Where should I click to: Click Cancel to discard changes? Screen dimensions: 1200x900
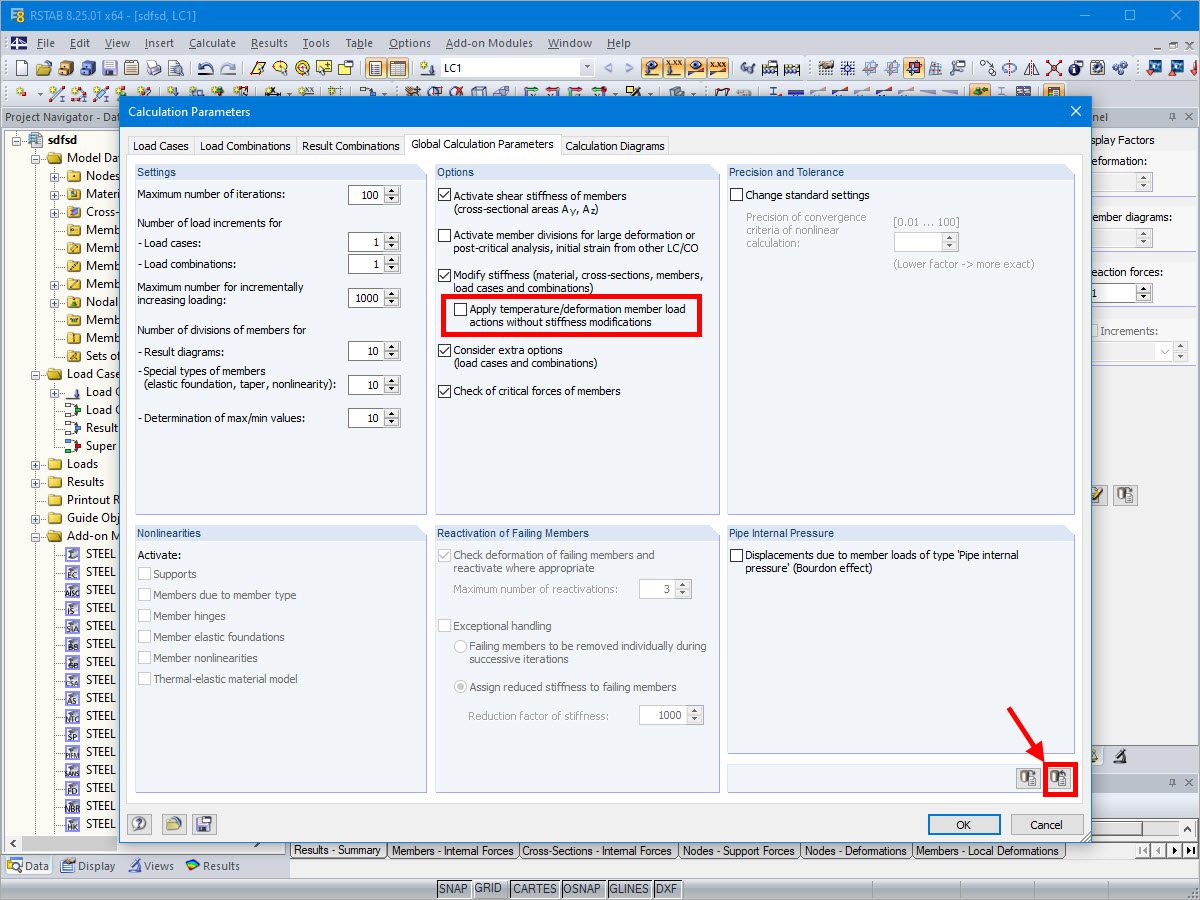tap(1046, 824)
